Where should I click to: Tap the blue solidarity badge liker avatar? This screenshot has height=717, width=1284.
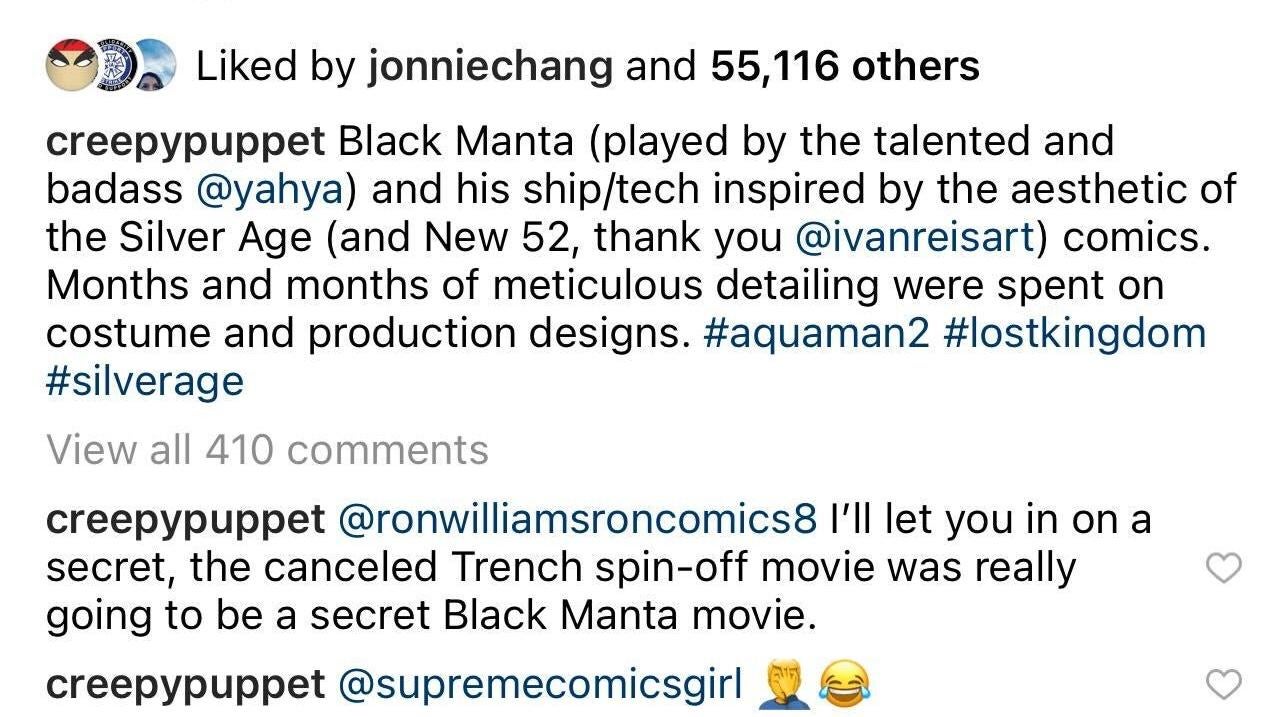(115, 67)
